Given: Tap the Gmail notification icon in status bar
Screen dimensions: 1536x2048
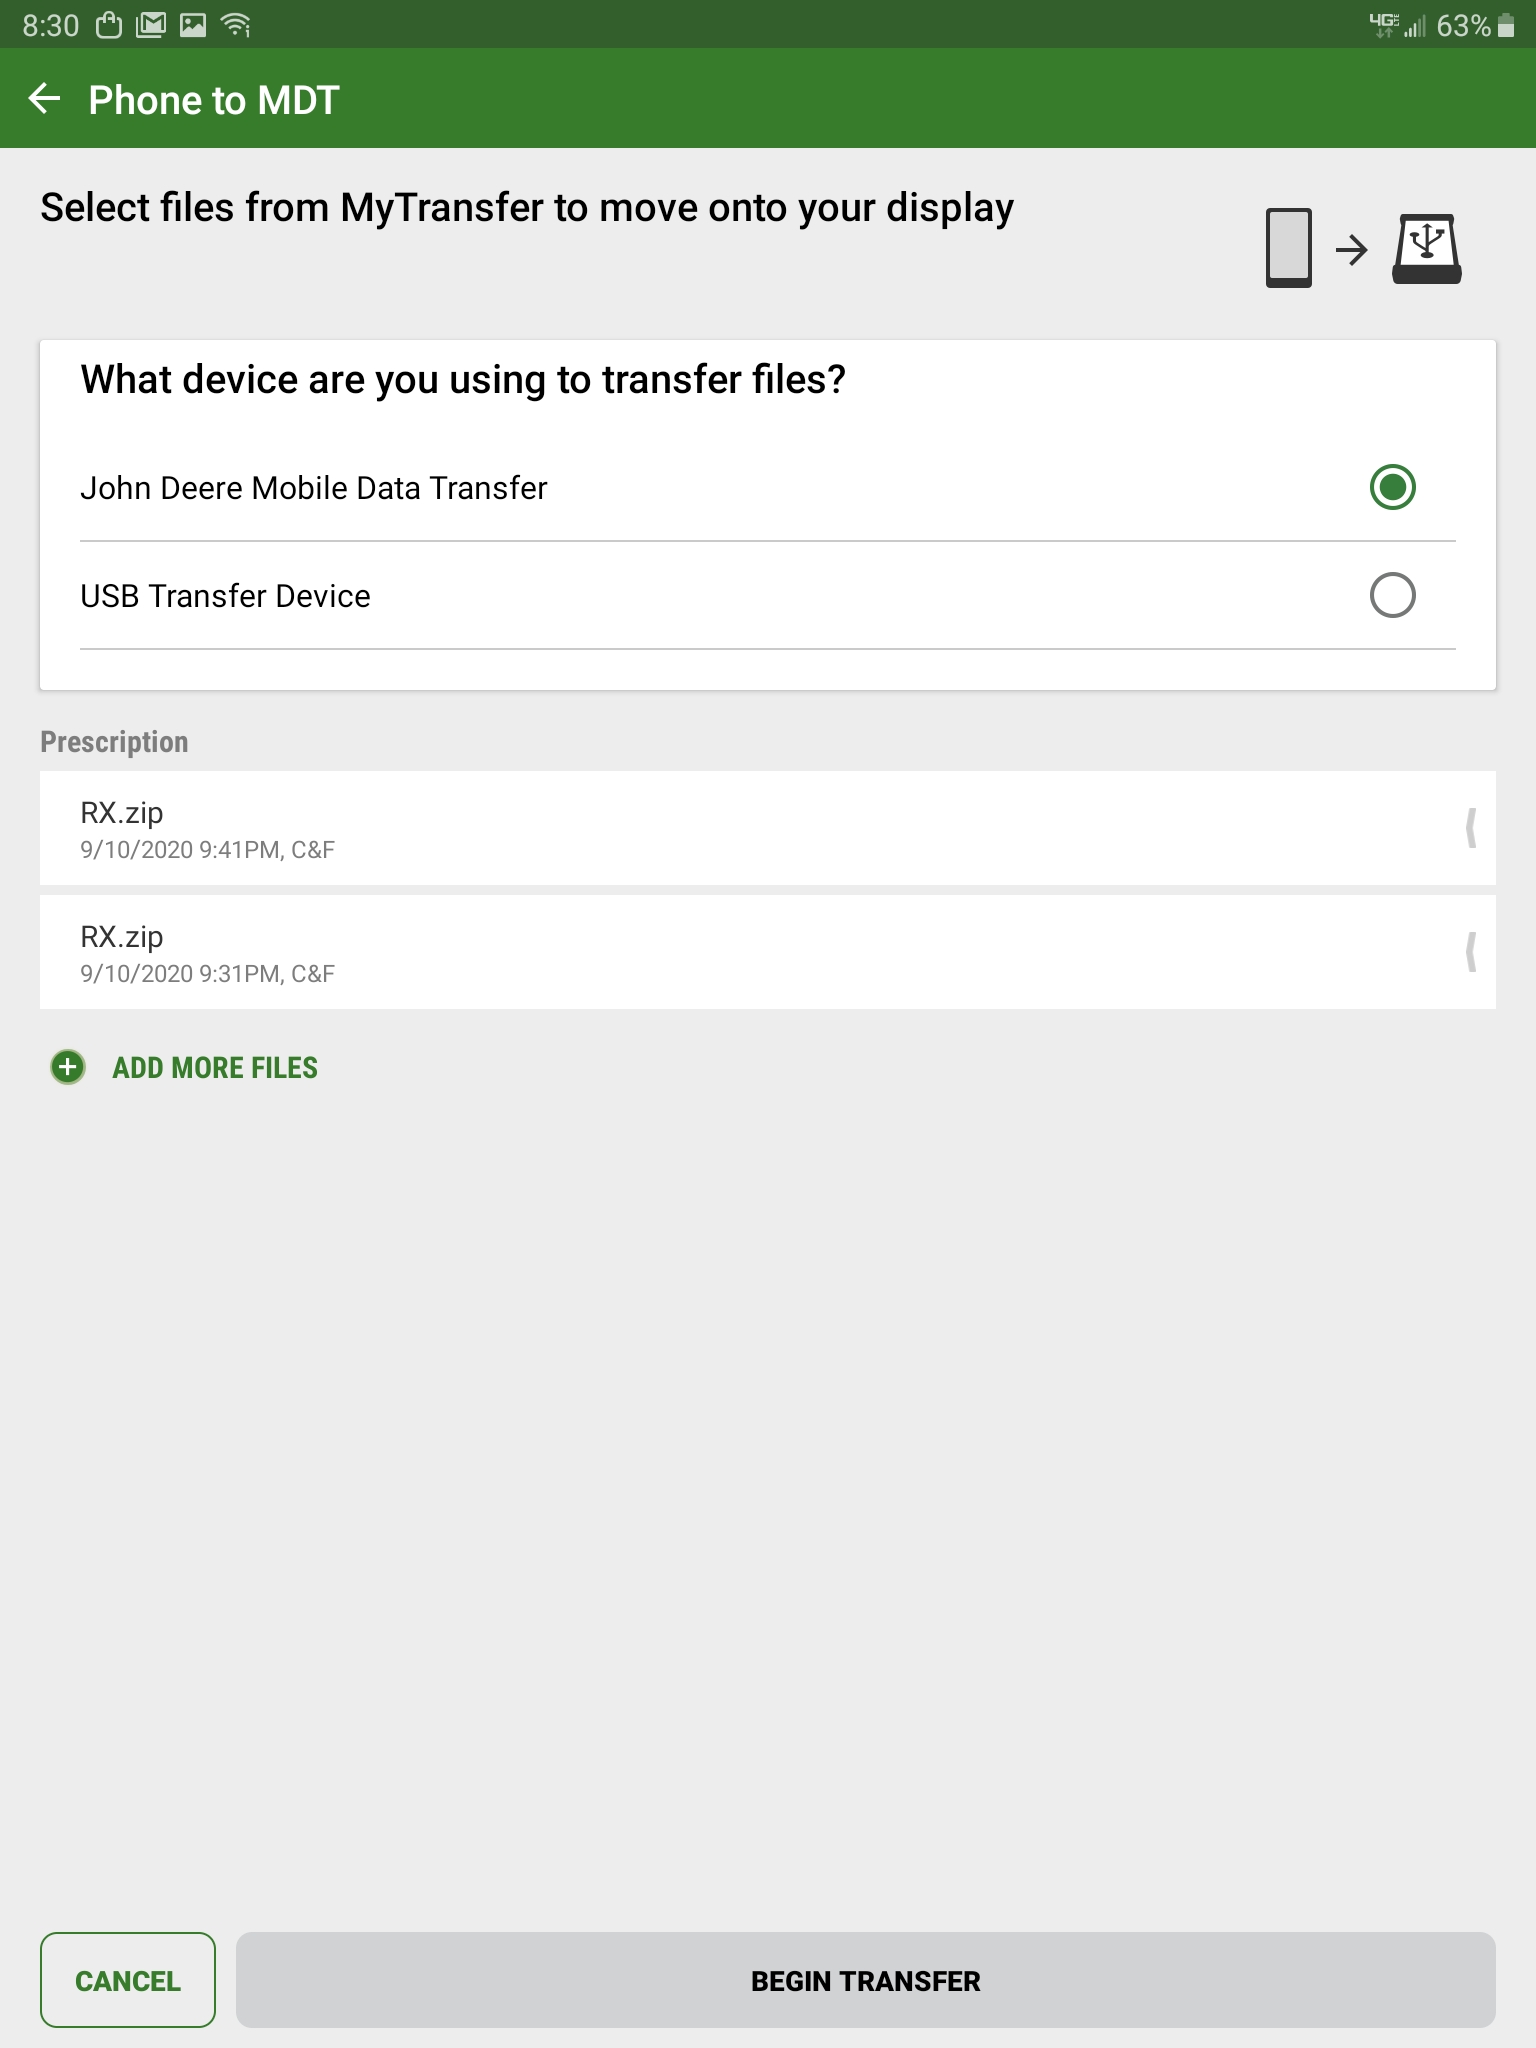Looking at the screenshot, I should [x=151, y=25].
